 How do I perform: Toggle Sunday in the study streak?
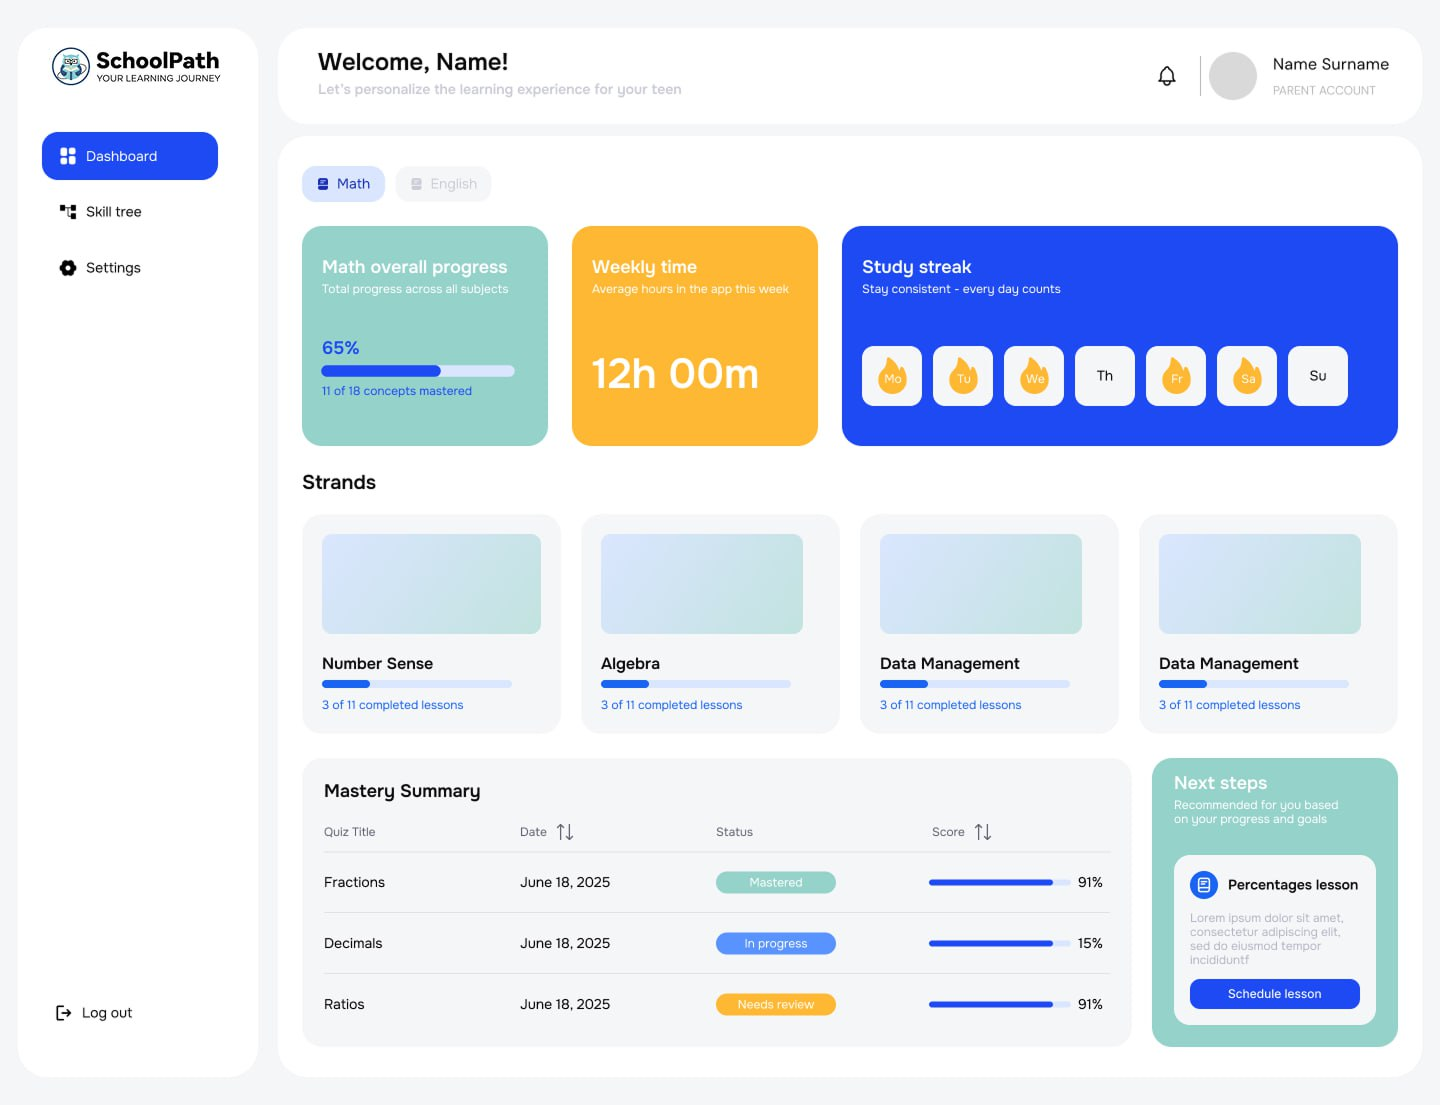(1317, 375)
